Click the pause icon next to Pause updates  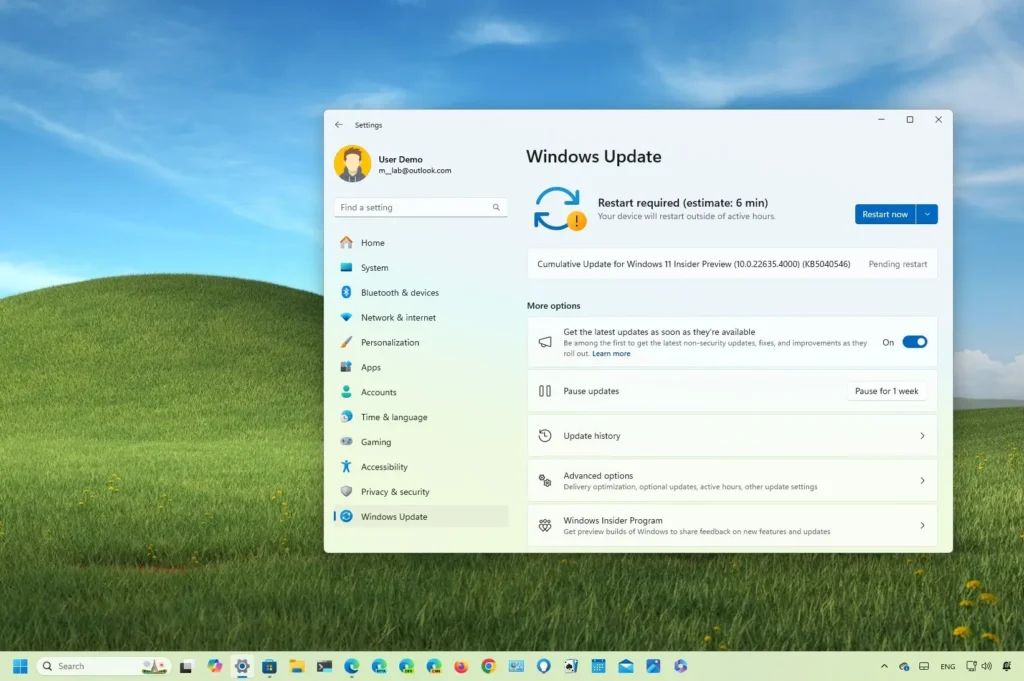click(545, 391)
